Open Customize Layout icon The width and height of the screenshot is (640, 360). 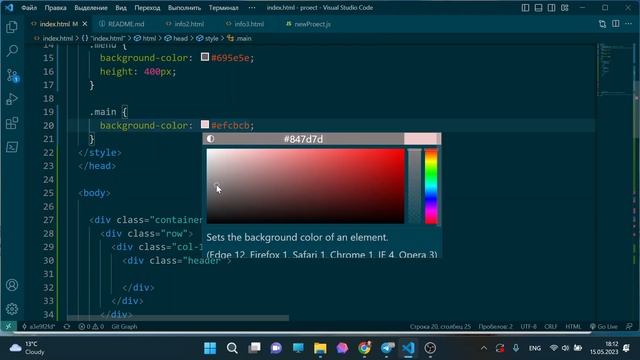[564, 8]
